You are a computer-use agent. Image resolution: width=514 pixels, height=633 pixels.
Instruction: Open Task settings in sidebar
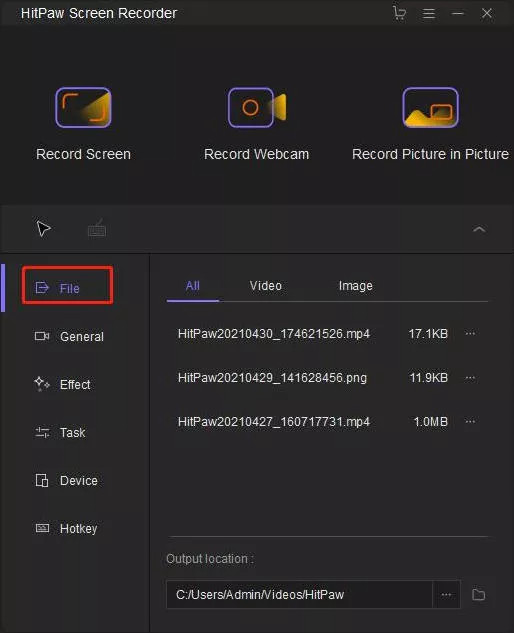point(60,432)
